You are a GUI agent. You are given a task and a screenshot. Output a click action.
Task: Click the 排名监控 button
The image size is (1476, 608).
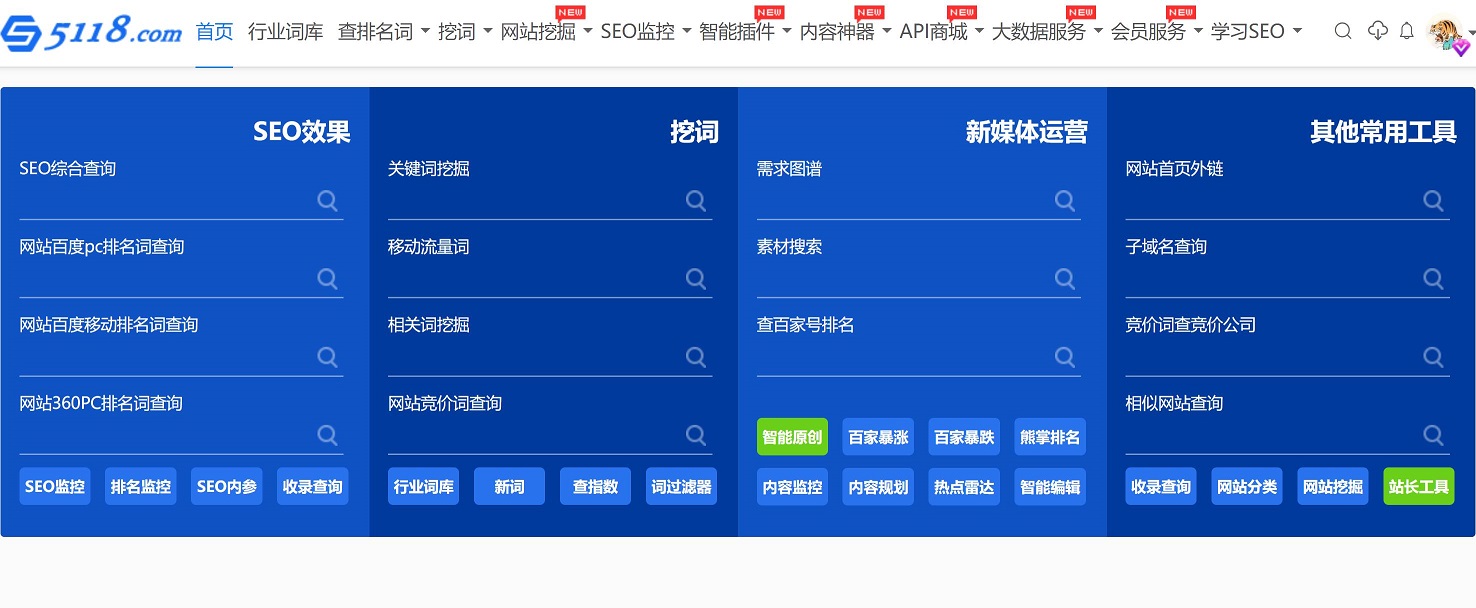point(141,487)
